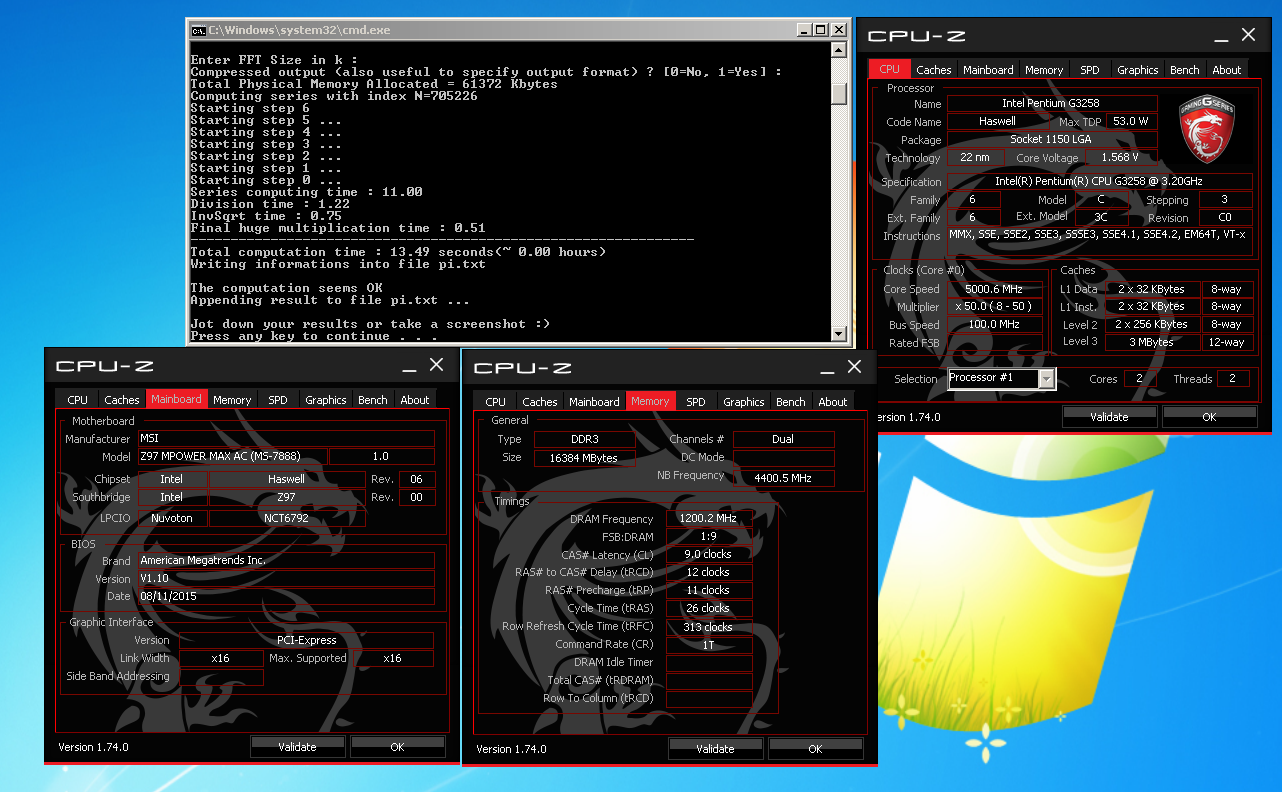This screenshot has height=792, width=1282.
Task: Click the Core Speed 5000.6 MHz value
Action: [x=993, y=289]
